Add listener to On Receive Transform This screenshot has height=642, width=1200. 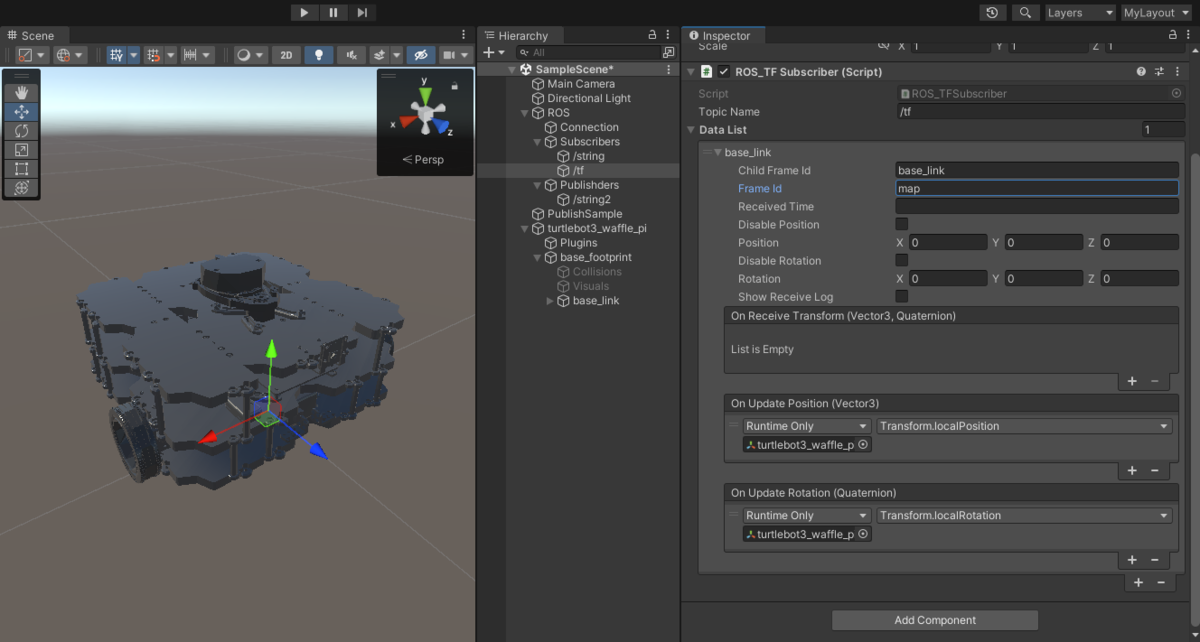pos(1132,381)
